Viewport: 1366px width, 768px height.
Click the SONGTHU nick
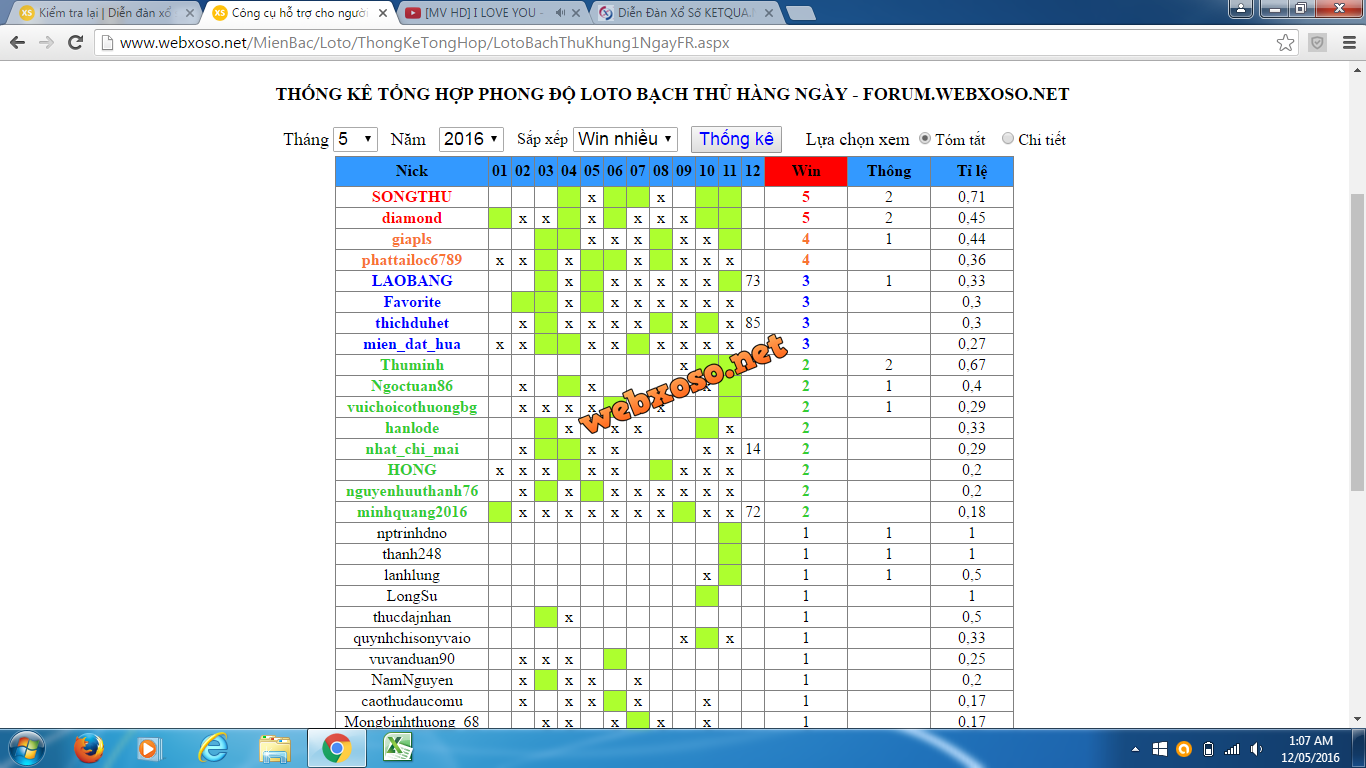point(412,197)
